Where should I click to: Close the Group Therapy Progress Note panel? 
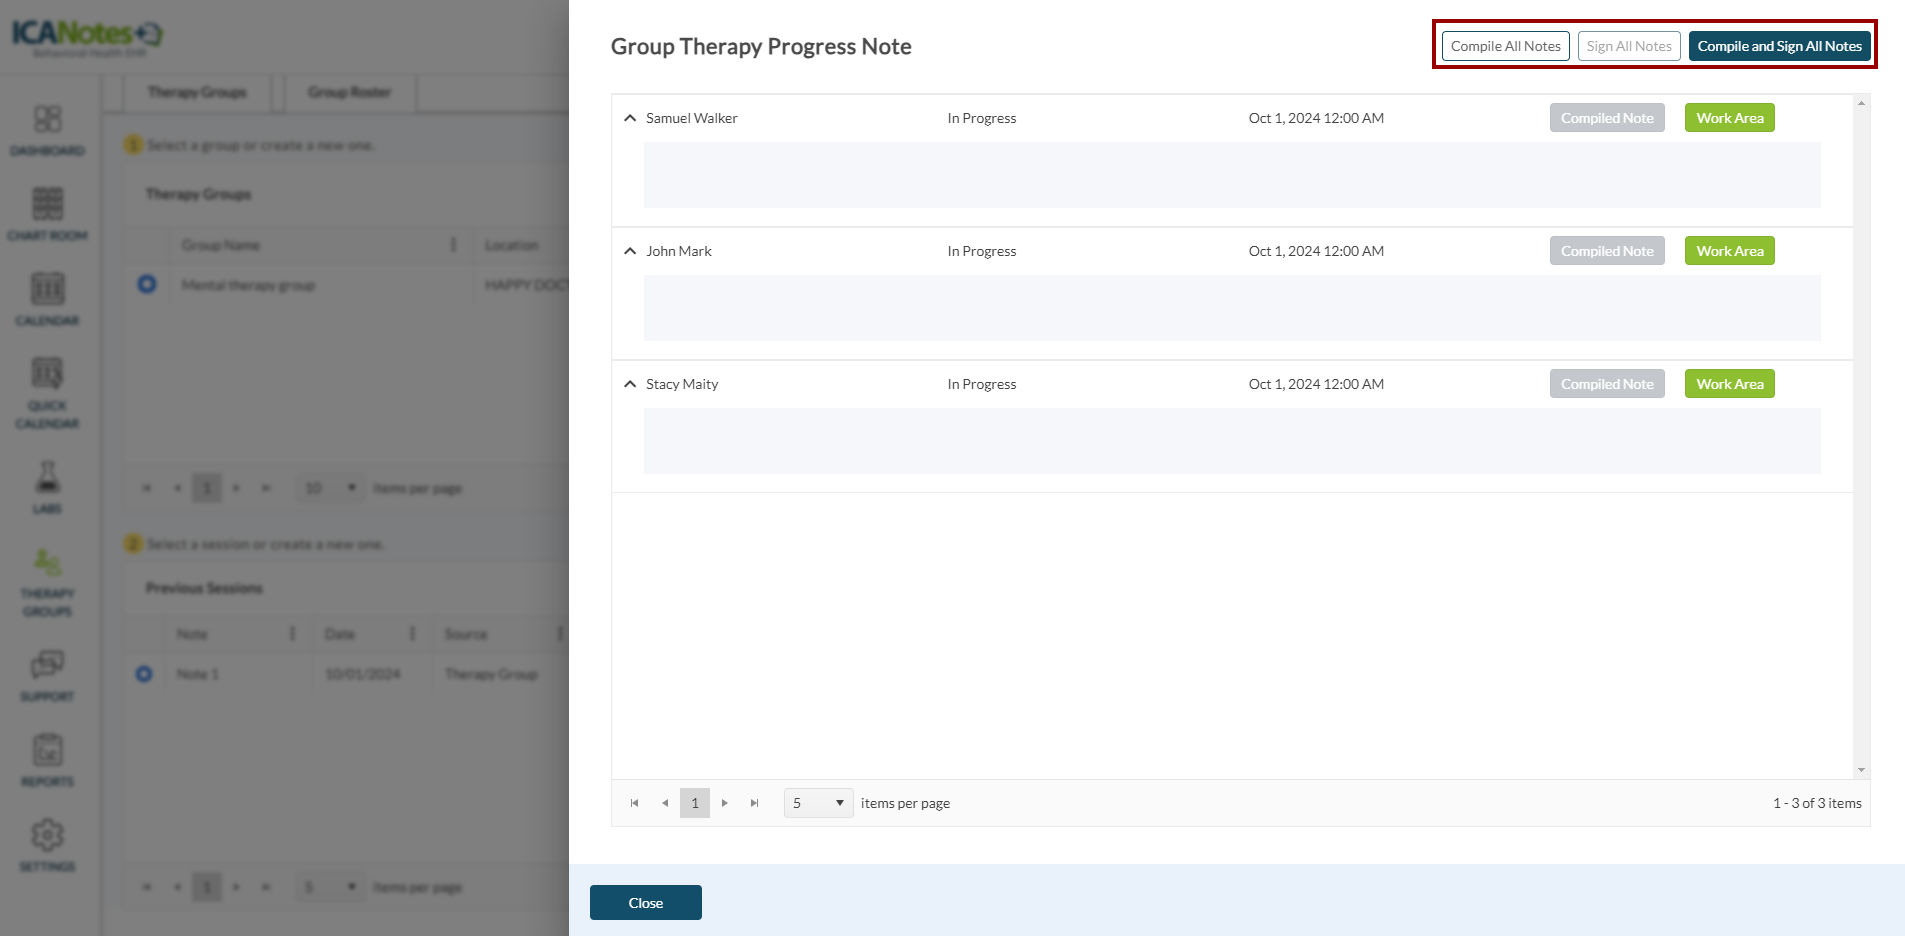646,902
